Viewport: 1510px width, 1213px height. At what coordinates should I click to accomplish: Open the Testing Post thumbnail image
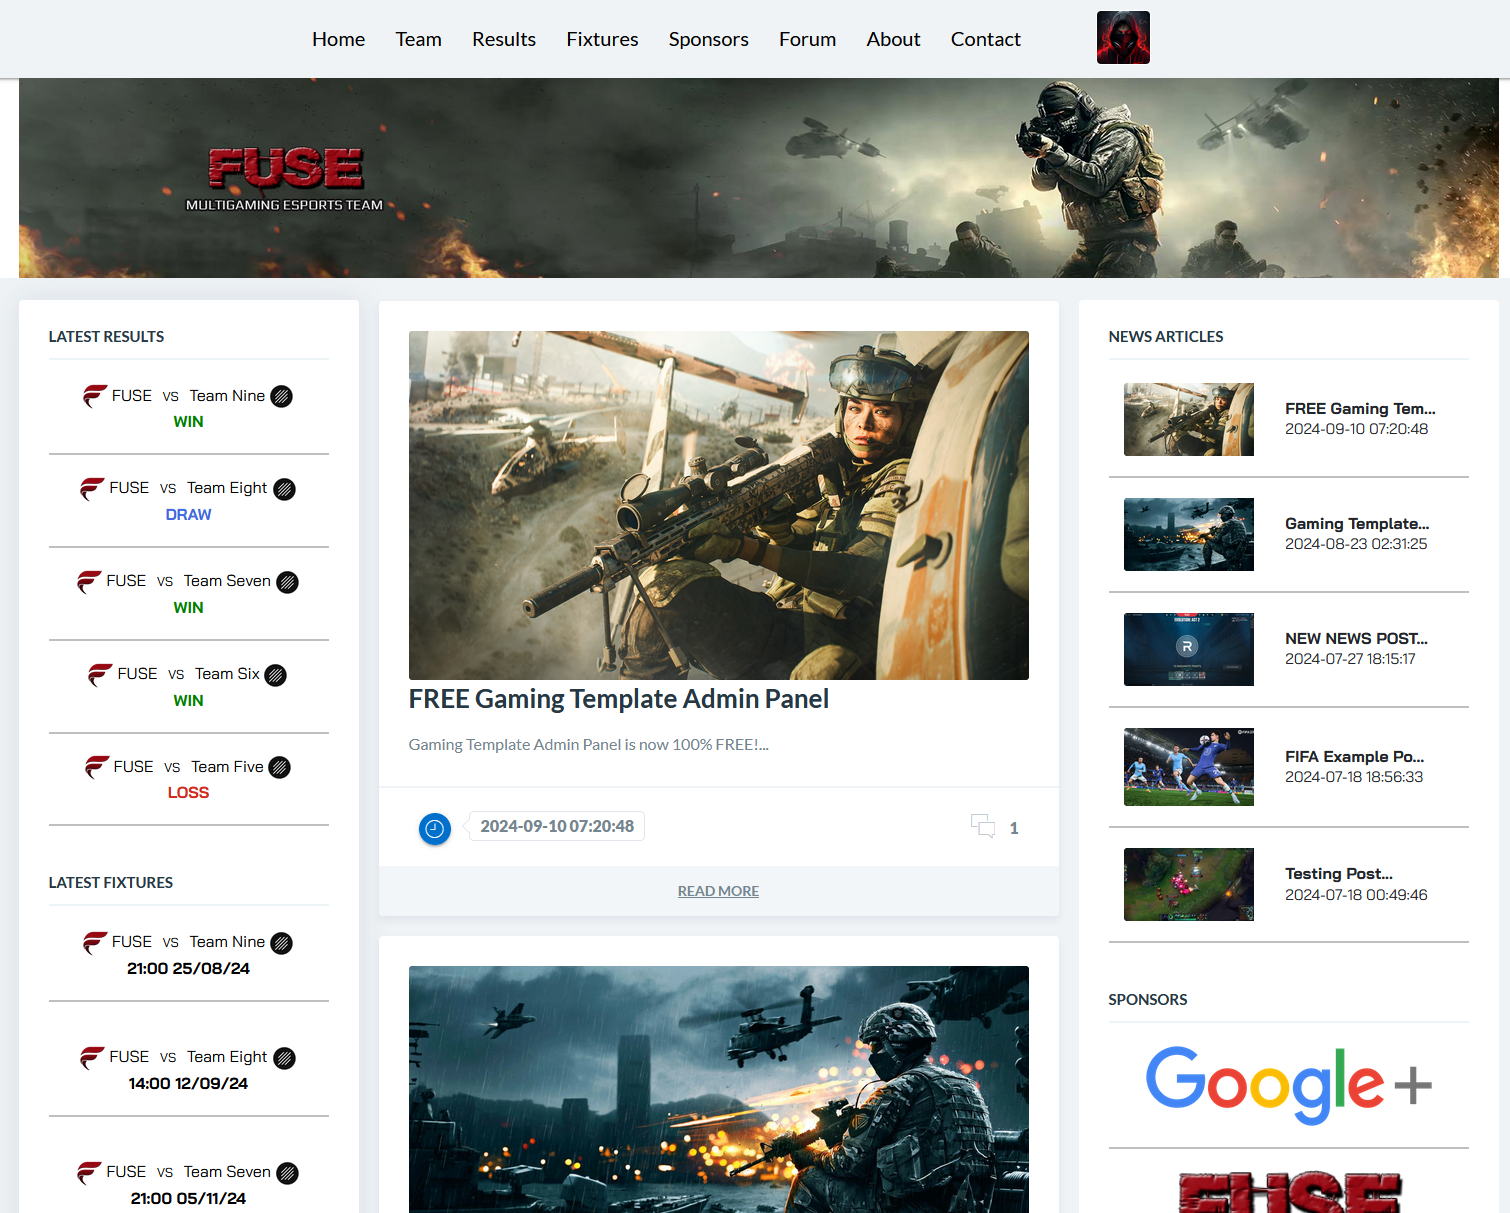pyautogui.click(x=1188, y=885)
